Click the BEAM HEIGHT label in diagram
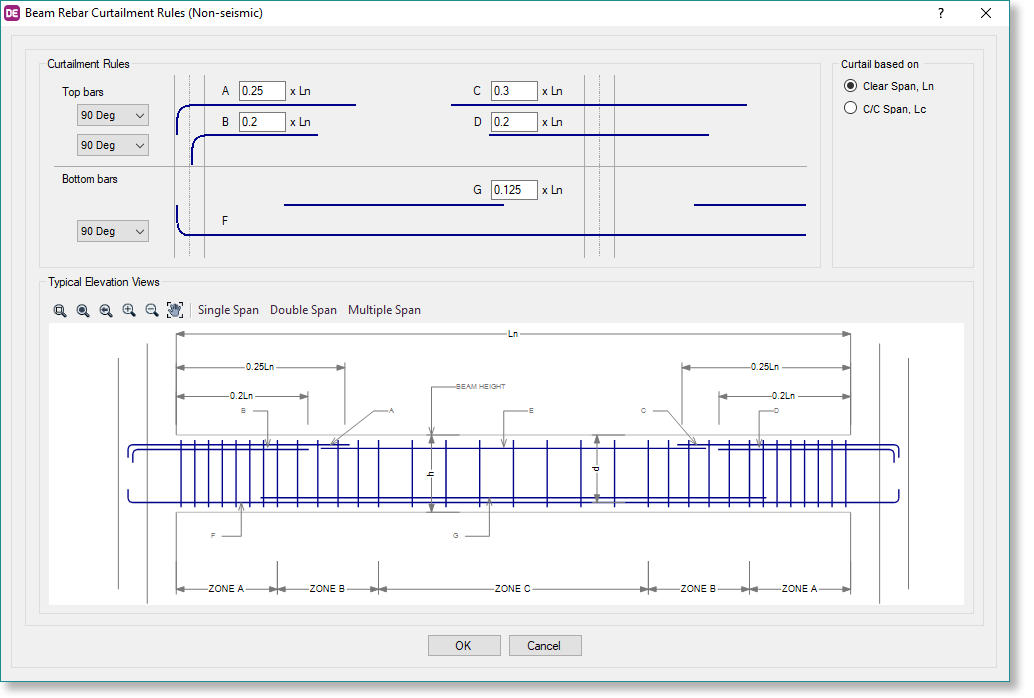Image resolution: width=1034 pixels, height=698 pixels. [x=481, y=387]
